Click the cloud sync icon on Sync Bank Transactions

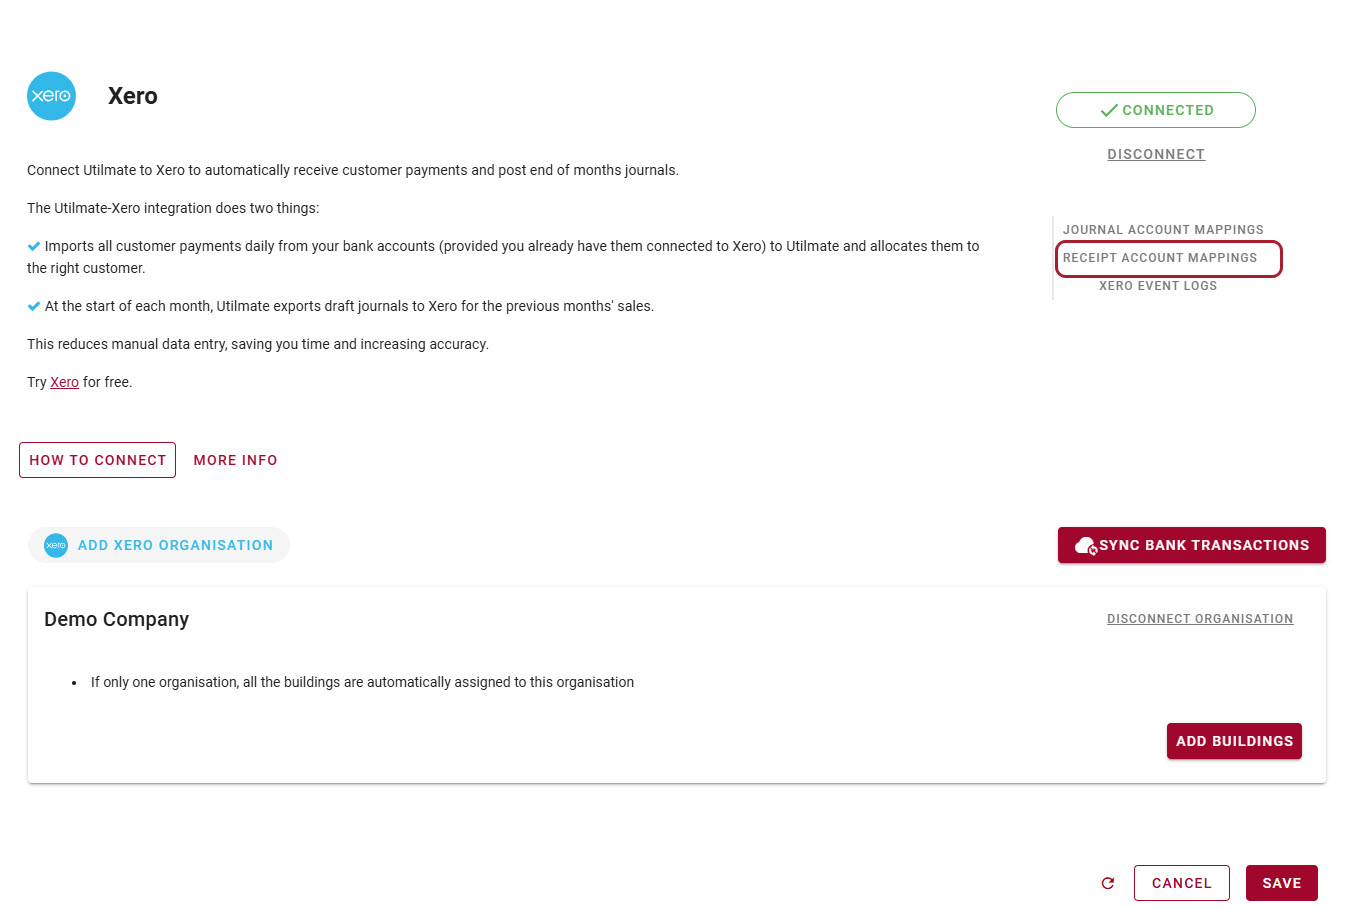click(x=1085, y=546)
